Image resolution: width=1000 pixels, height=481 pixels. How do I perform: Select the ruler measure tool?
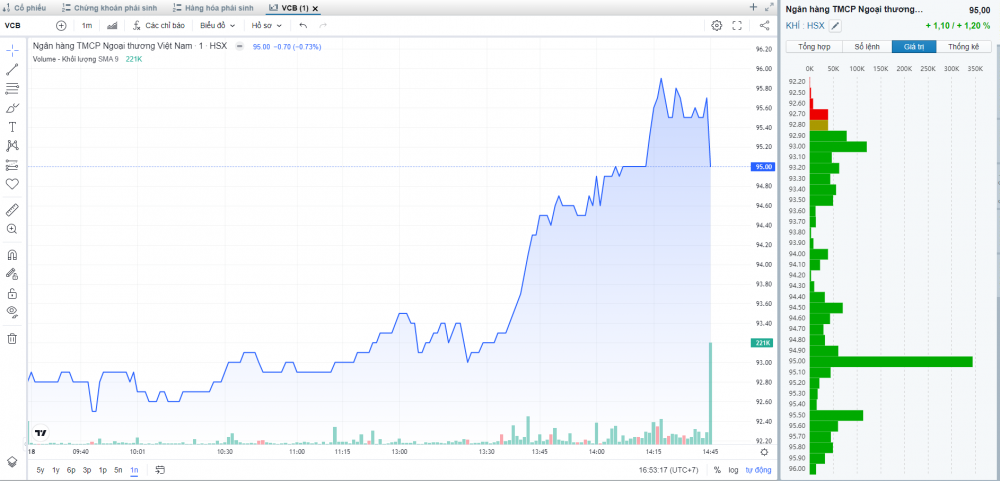(x=12, y=209)
